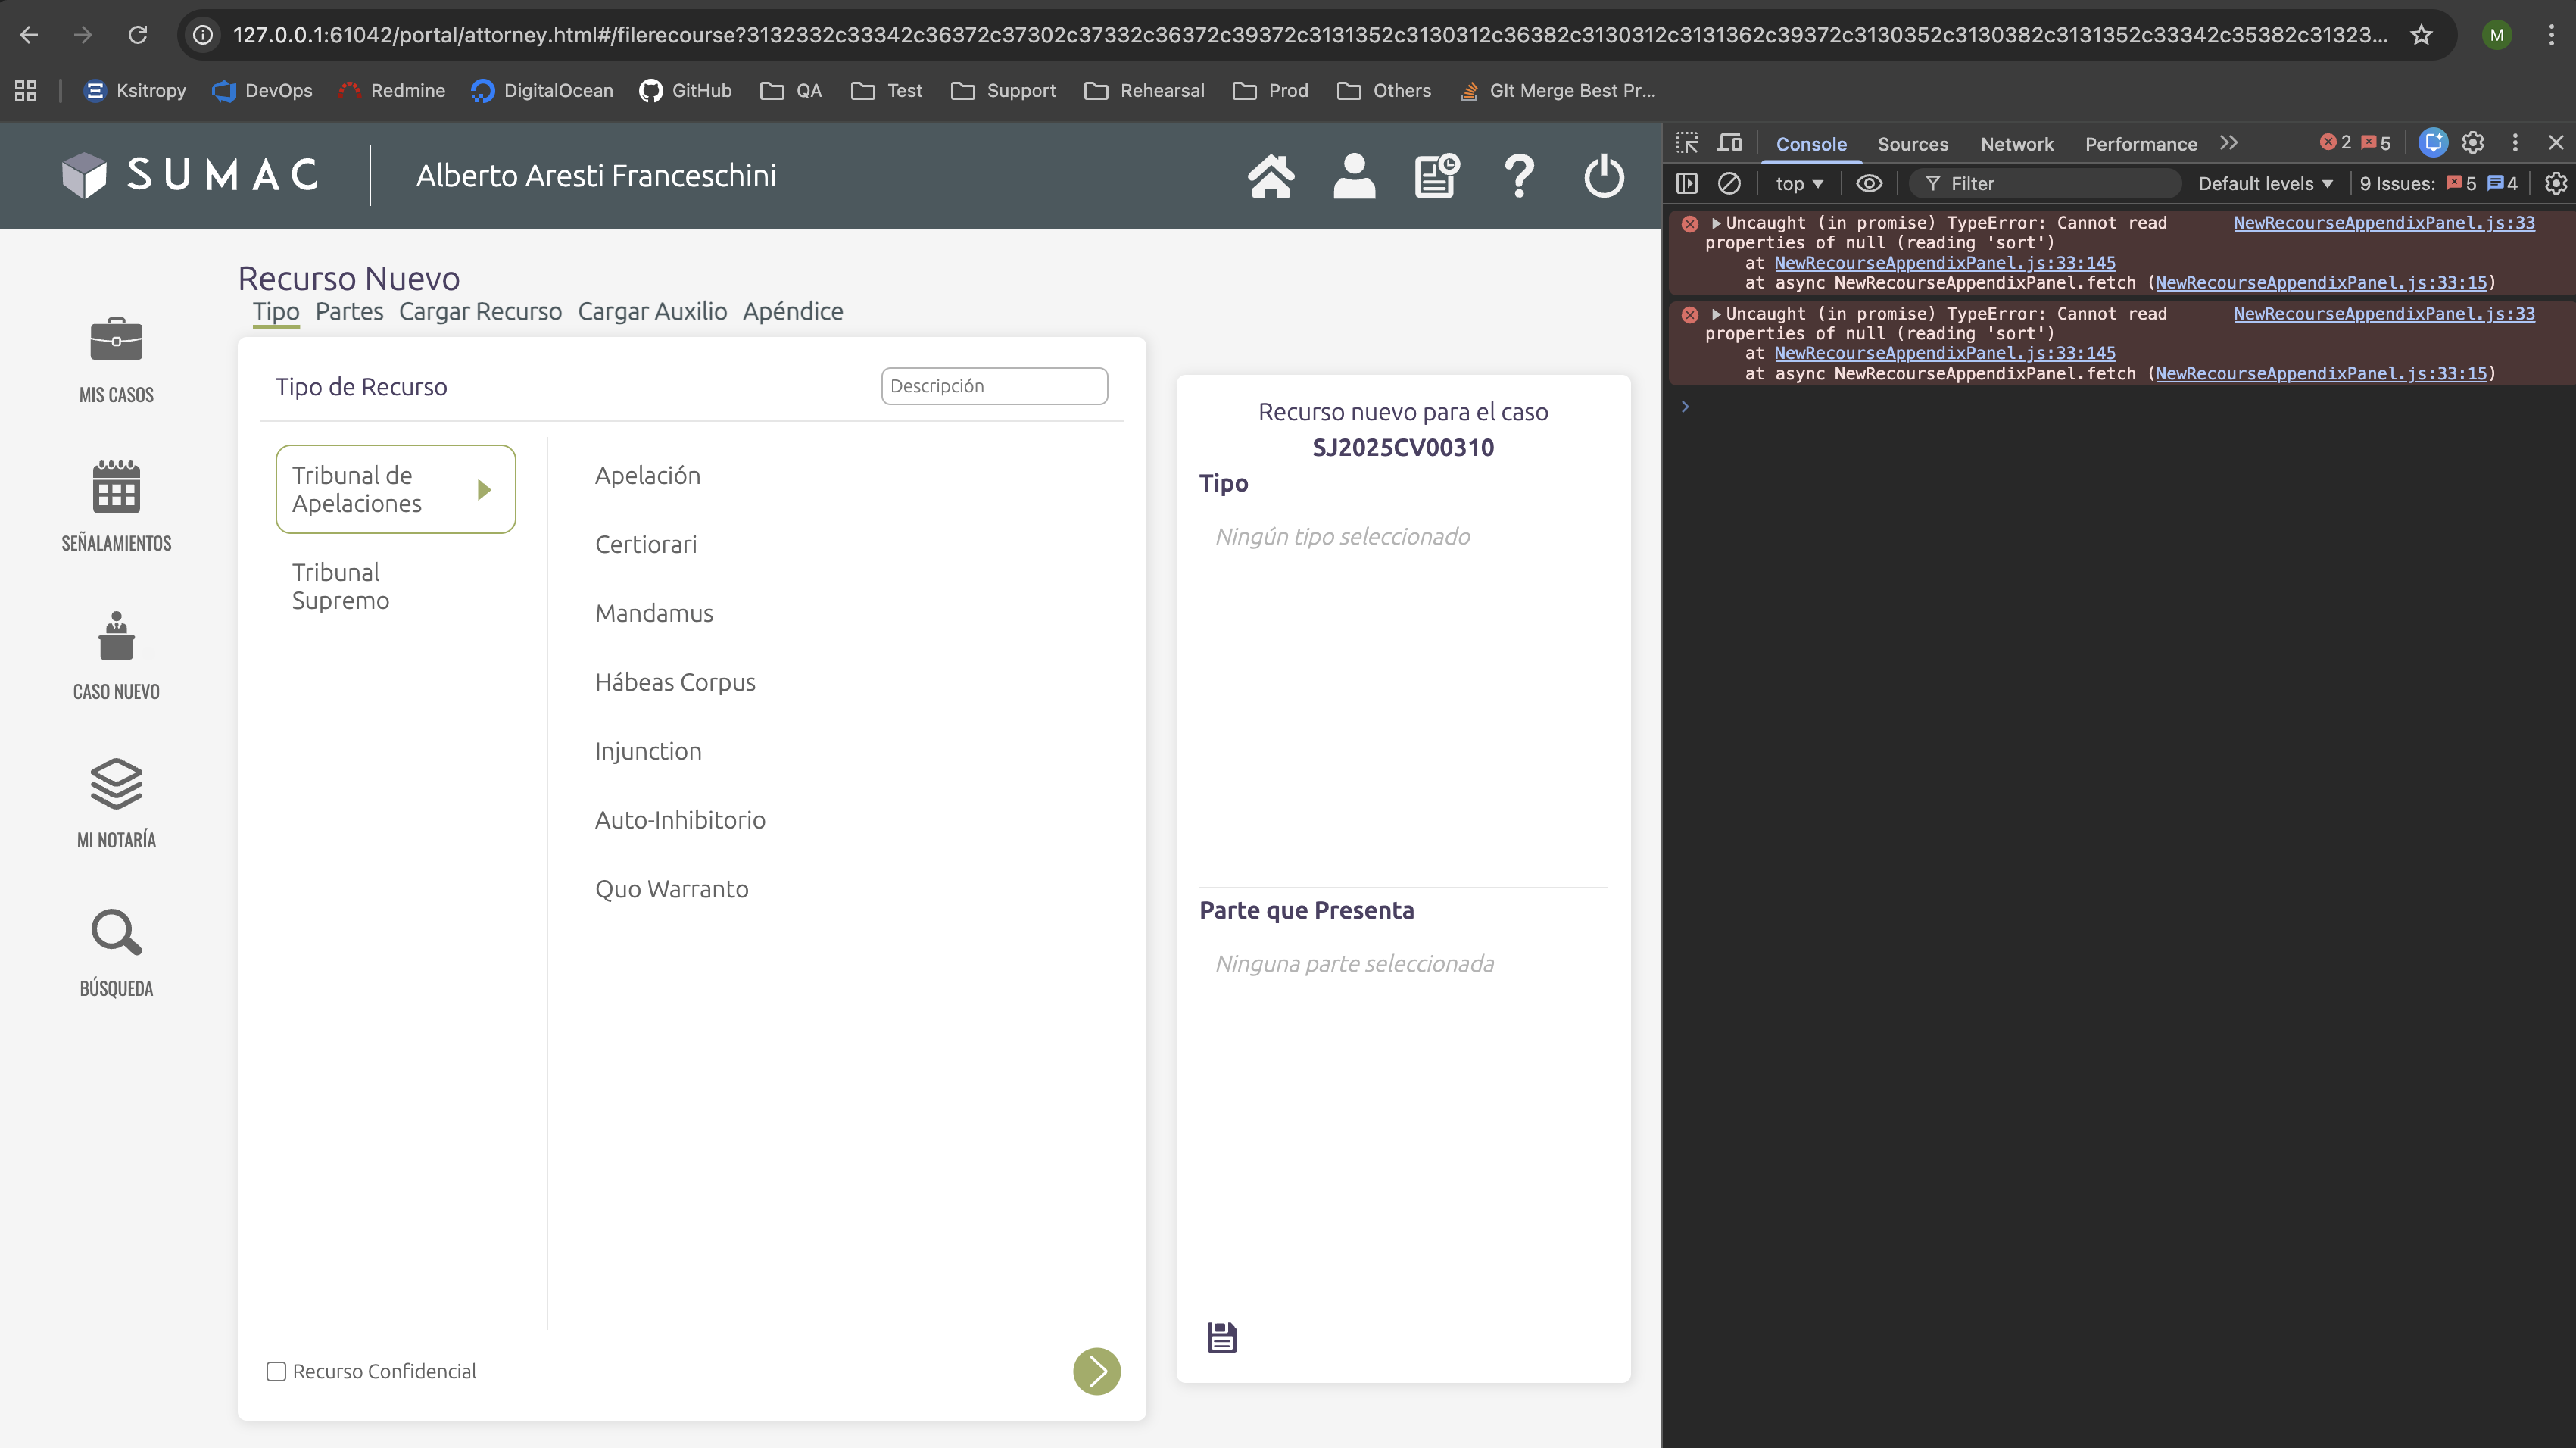This screenshot has height=1448, width=2576.
Task: Click the power logout icon
Action: coord(1603,176)
